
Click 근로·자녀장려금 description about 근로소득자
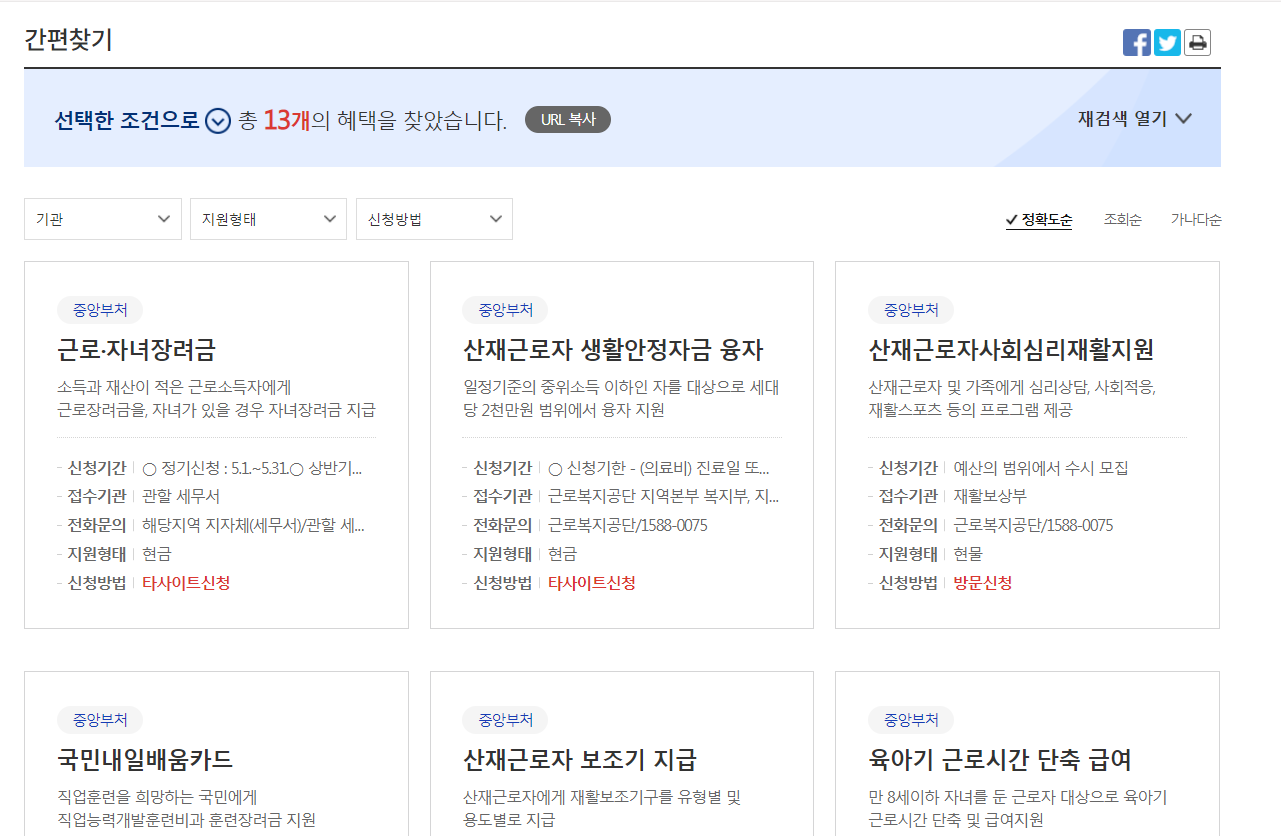(217, 399)
